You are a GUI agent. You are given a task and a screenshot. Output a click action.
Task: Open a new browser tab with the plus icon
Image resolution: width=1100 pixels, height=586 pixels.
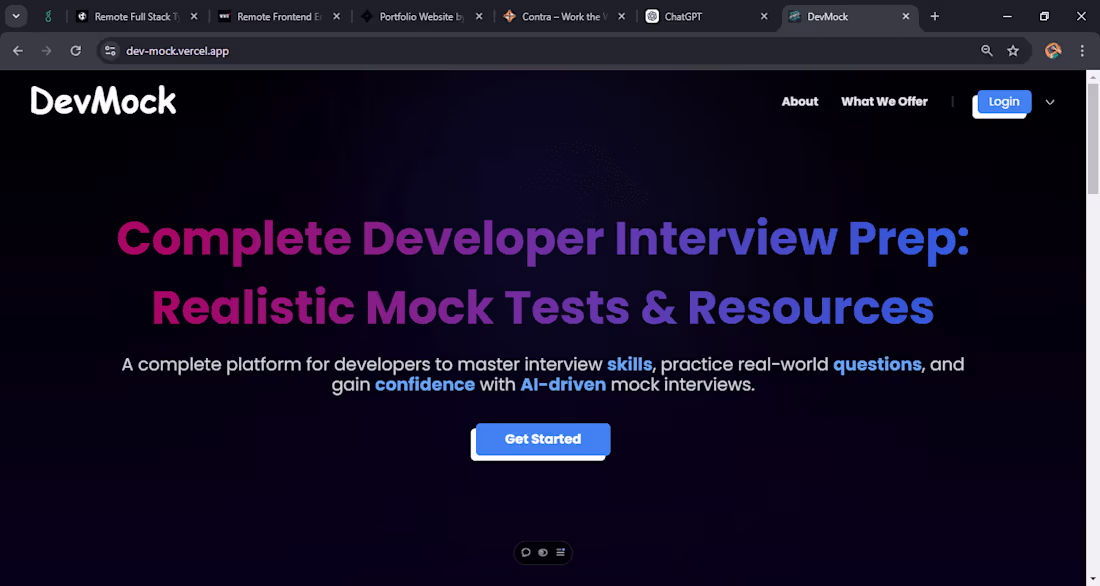click(x=934, y=16)
